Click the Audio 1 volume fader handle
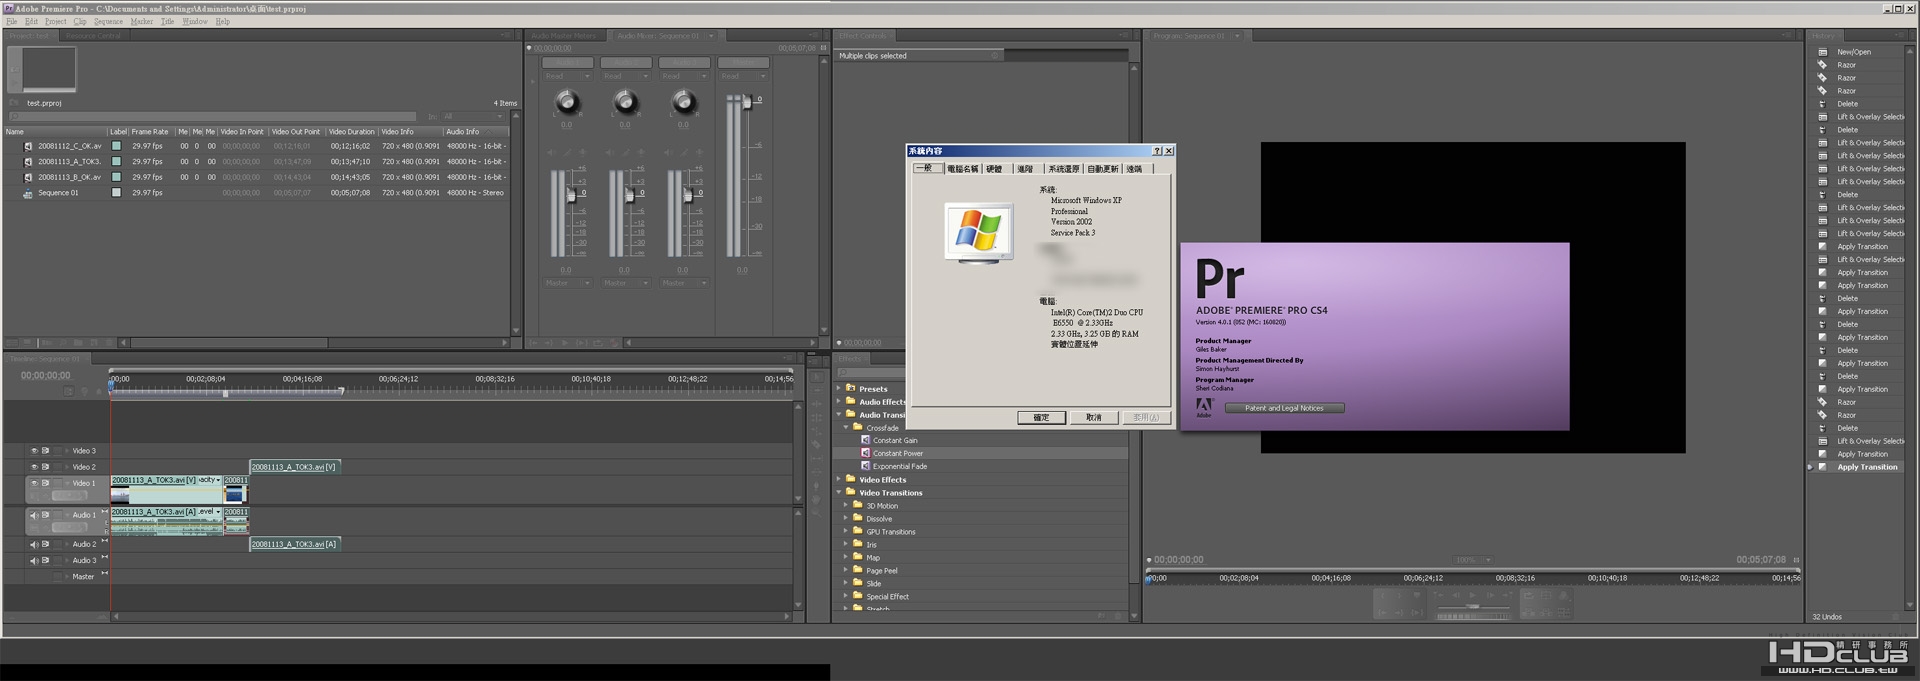Screen dimensions: 1920x681 pos(572,195)
